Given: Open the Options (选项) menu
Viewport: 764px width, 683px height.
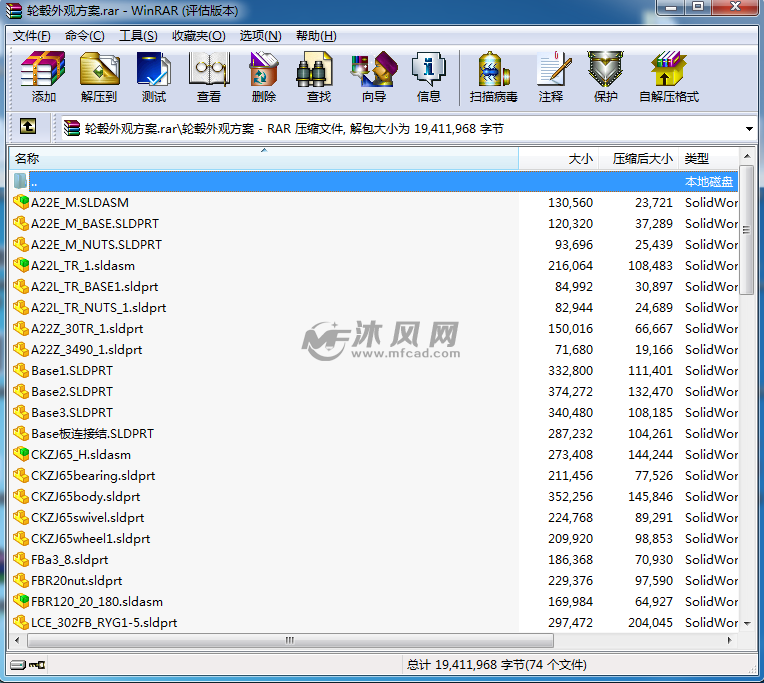Looking at the screenshot, I should [x=260, y=36].
